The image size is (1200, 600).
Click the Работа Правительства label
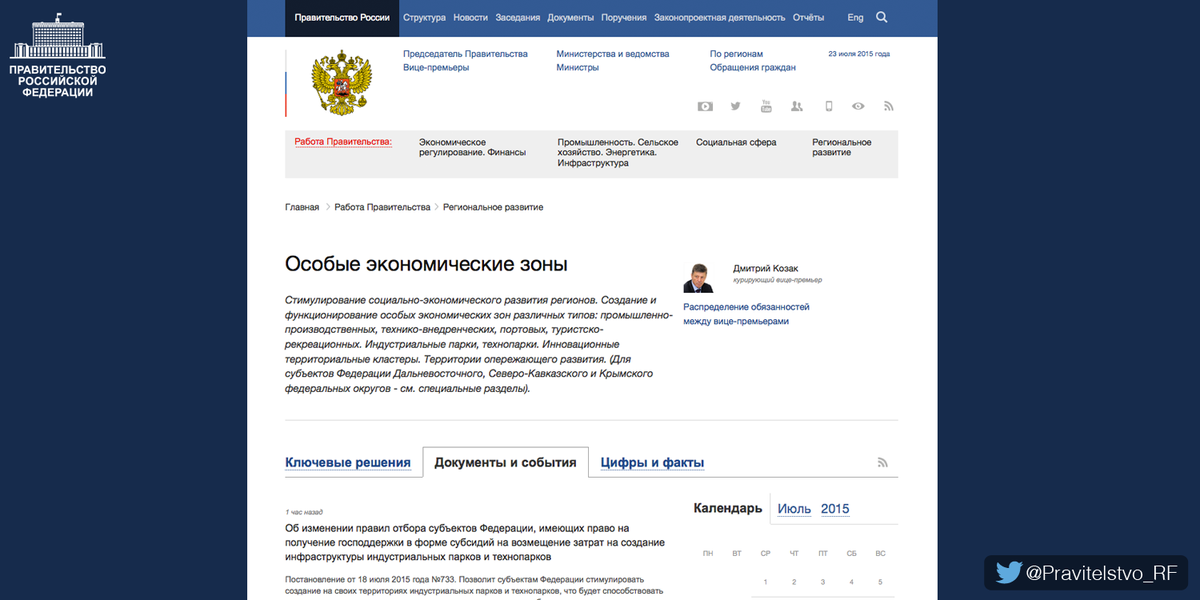click(x=343, y=142)
